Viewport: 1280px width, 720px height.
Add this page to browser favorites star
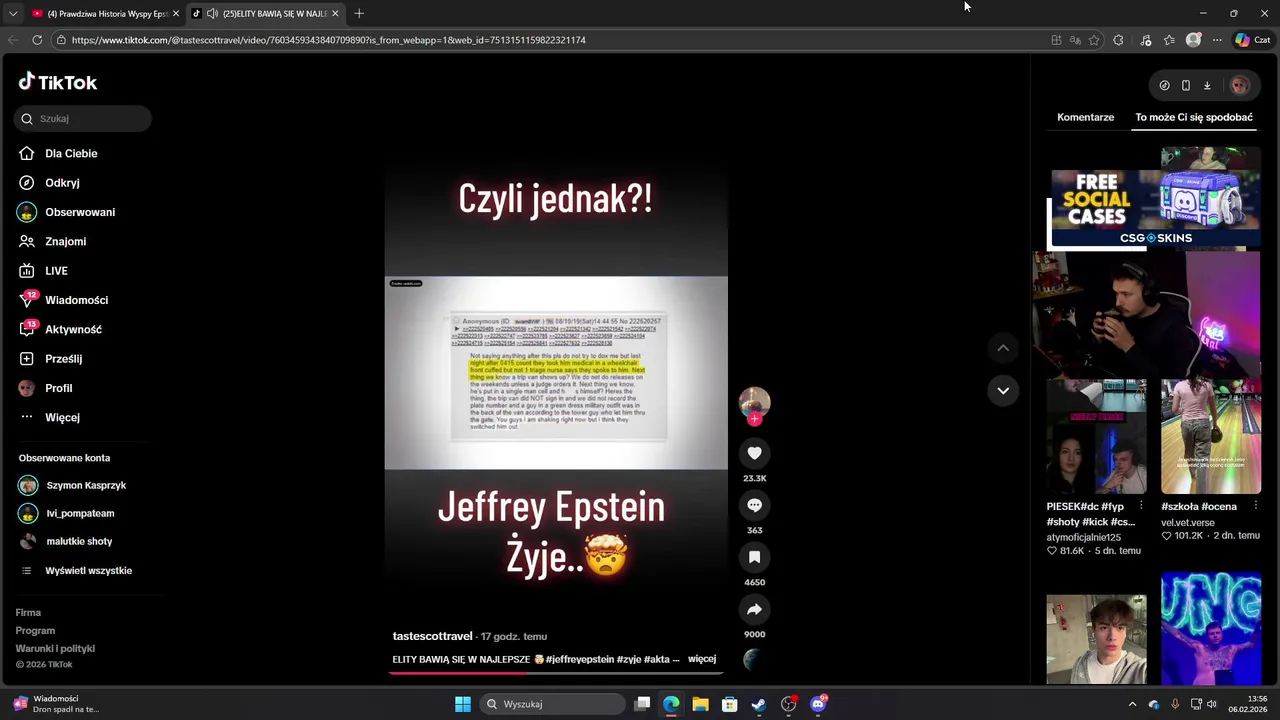coord(1094,40)
